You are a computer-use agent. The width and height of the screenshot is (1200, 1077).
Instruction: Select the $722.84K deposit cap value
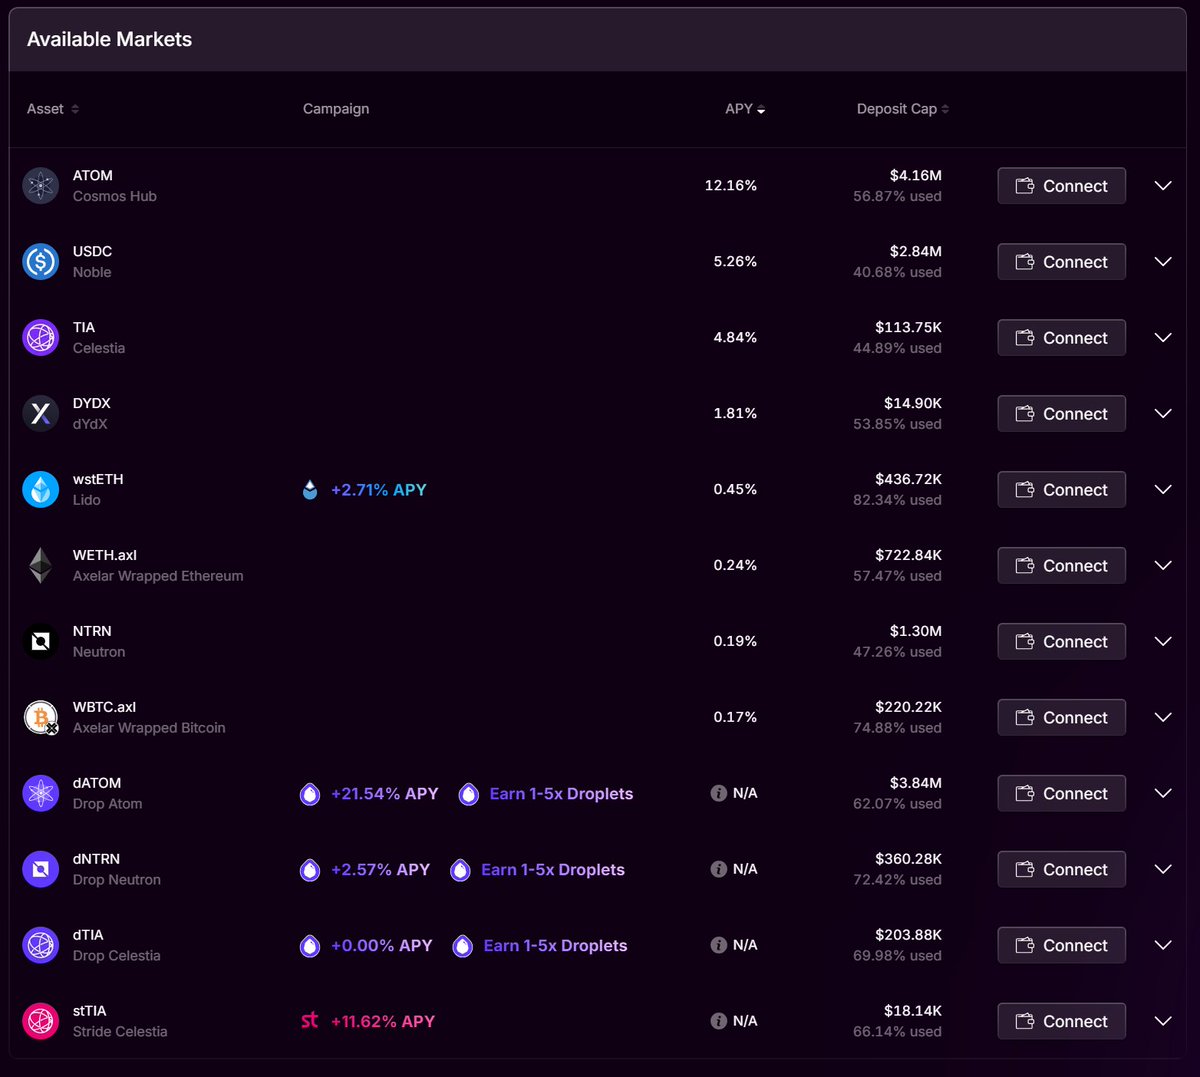(x=909, y=555)
